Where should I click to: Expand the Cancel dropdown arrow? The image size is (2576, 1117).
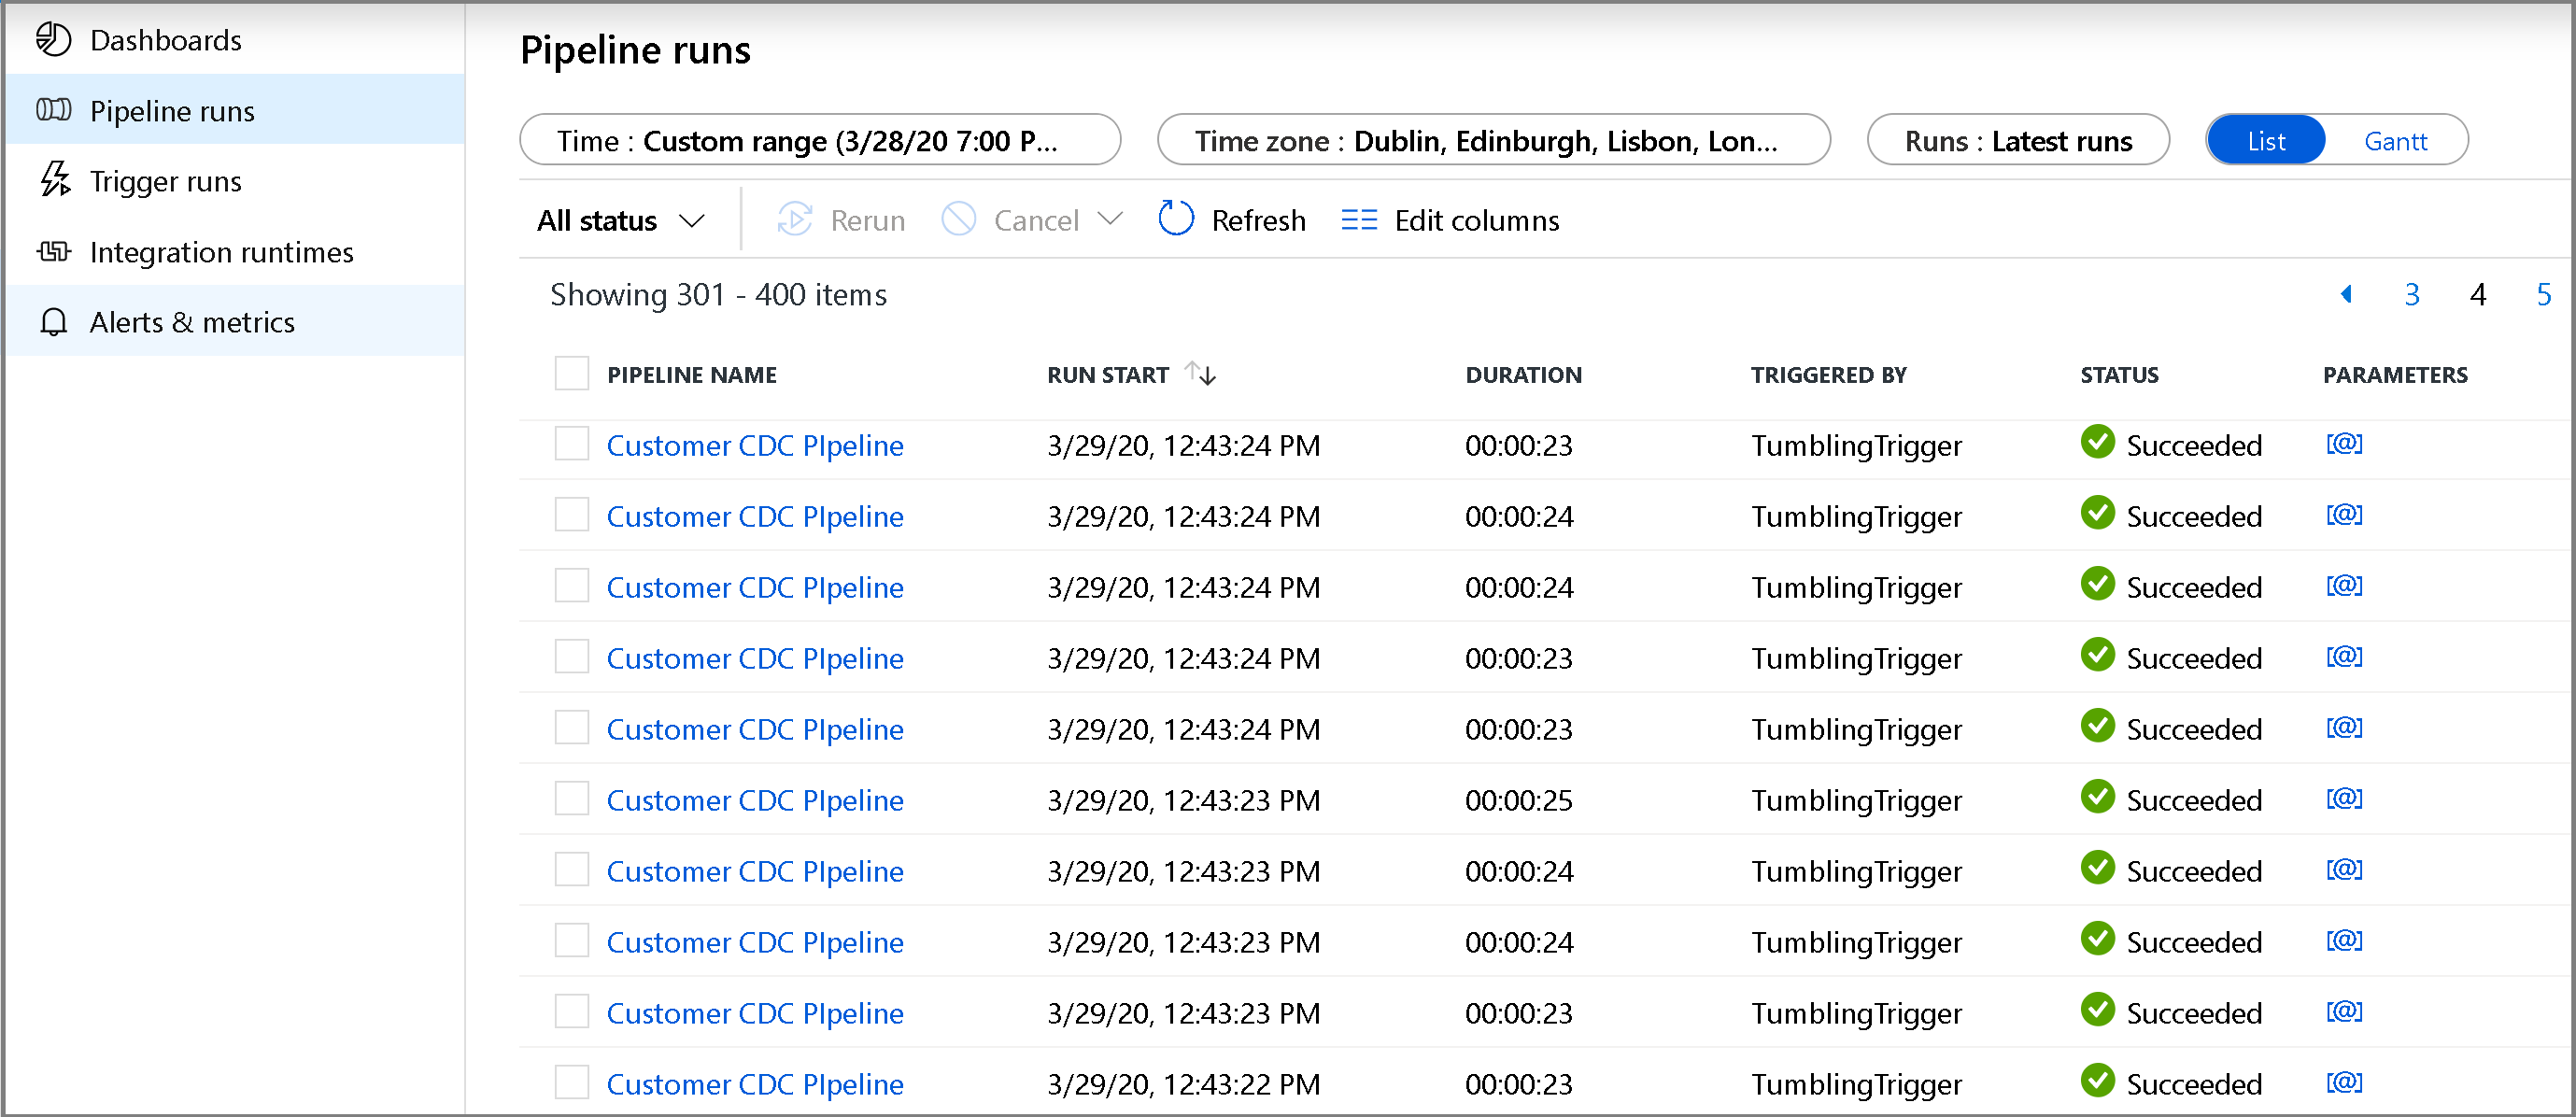click(x=1112, y=220)
